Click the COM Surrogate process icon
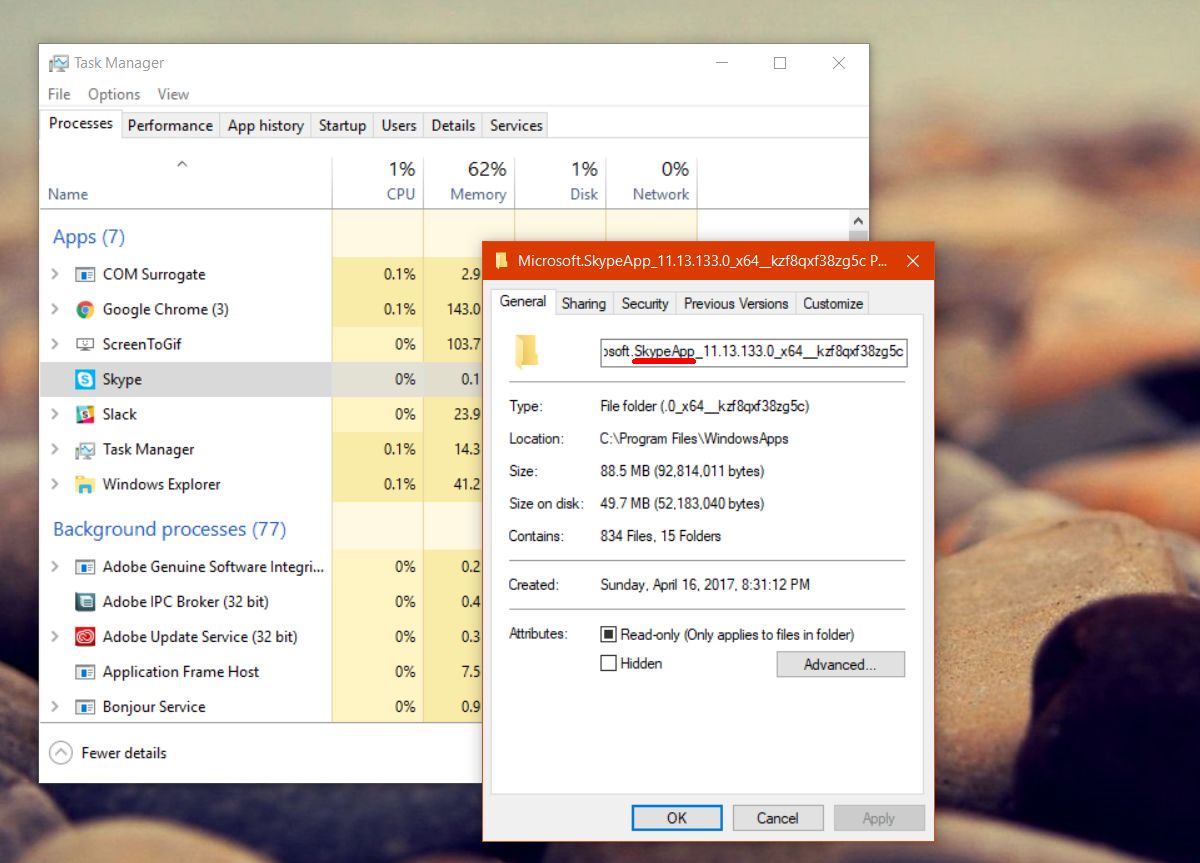The width and height of the screenshot is (1200, 863). tap(85, 274)
